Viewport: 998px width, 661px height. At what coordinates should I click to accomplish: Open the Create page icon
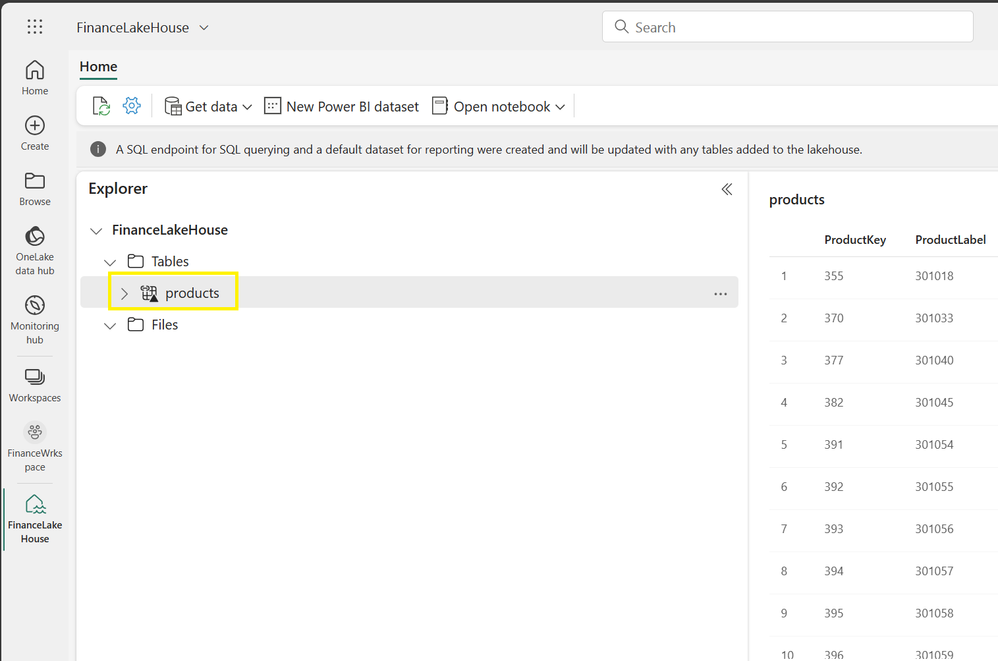click(35, 133)
